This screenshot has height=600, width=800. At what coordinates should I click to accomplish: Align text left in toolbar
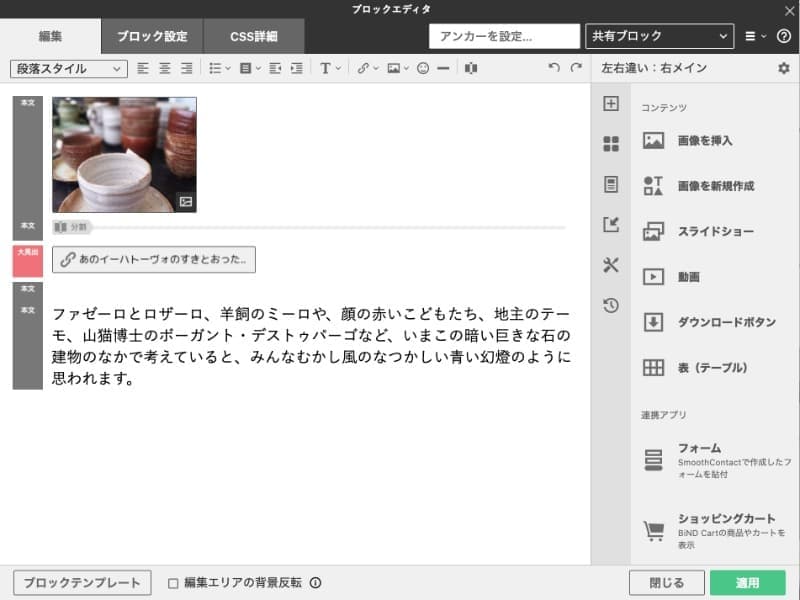pyautogui.click(x=143, y=68)
